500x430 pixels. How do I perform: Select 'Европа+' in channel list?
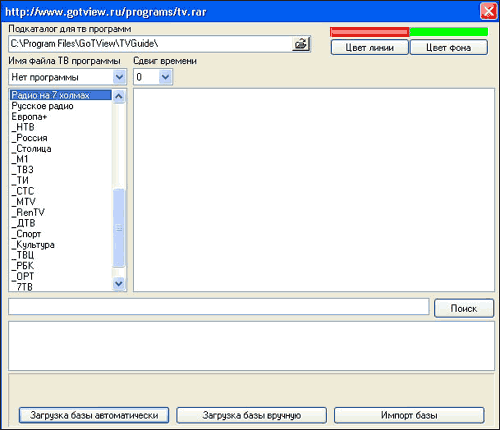[x=61, y=117]
